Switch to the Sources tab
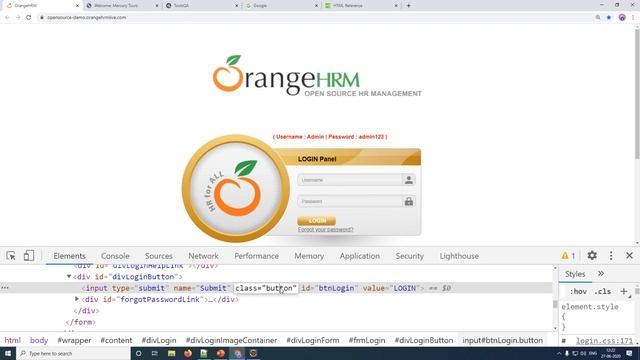The height and width of the screenshot is (360, 640). point(159,256)
